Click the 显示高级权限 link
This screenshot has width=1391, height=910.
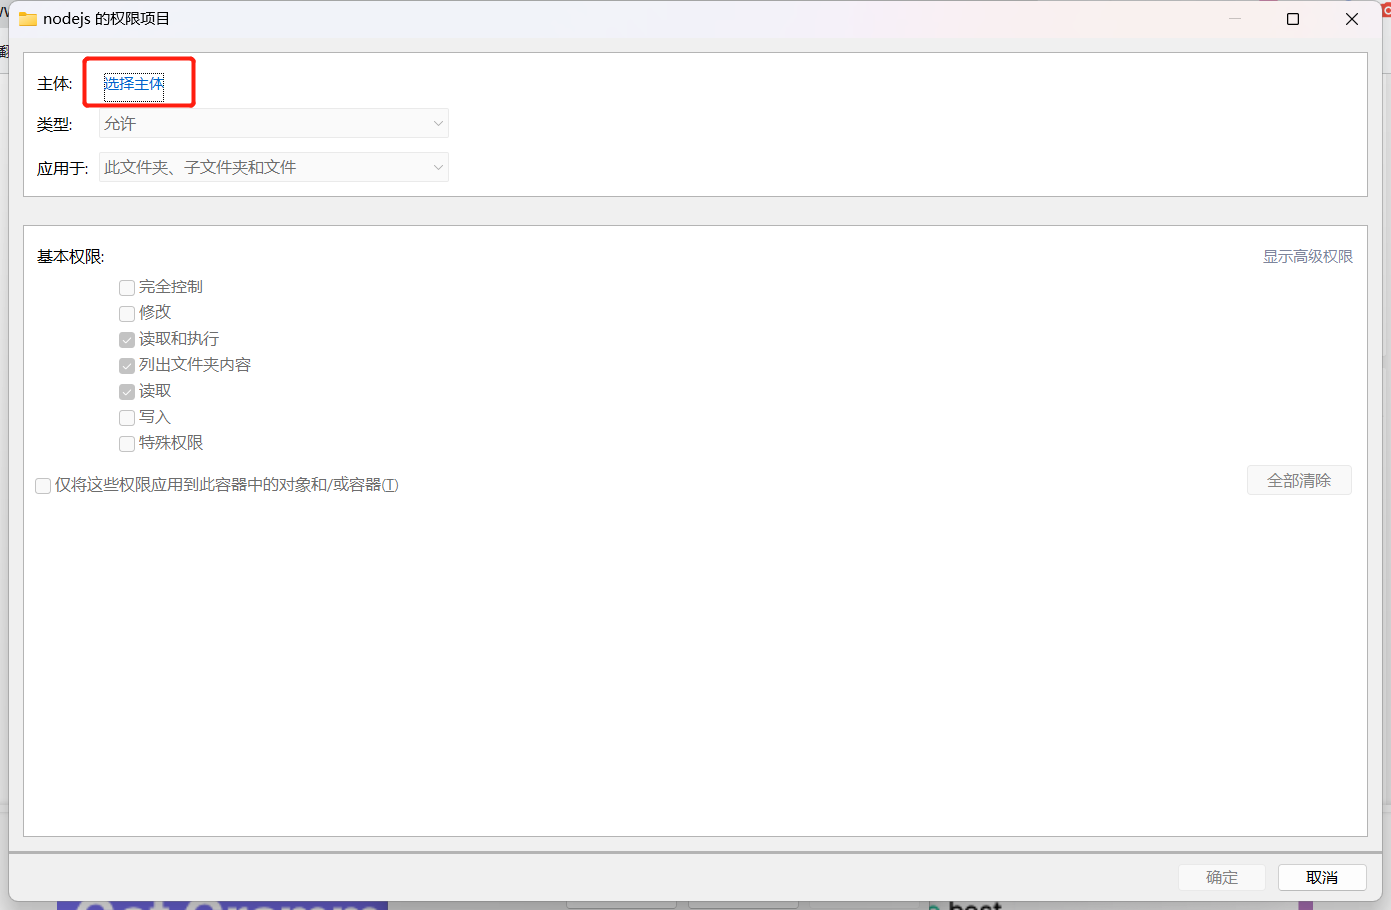click(x=1307, y=257)
